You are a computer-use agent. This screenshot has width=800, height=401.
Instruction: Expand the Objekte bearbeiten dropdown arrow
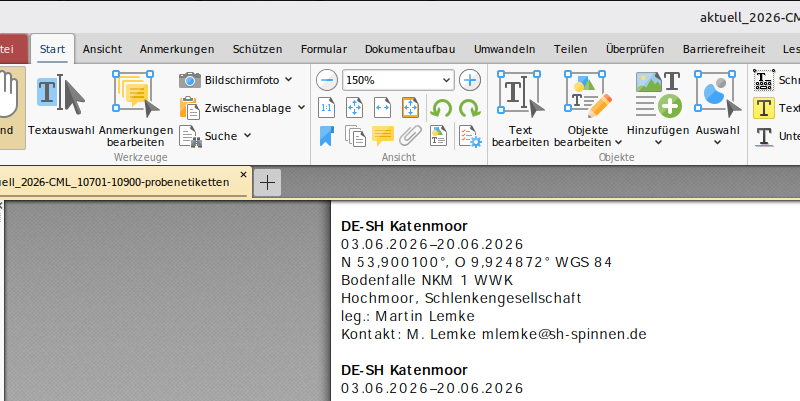click(618, 142)
